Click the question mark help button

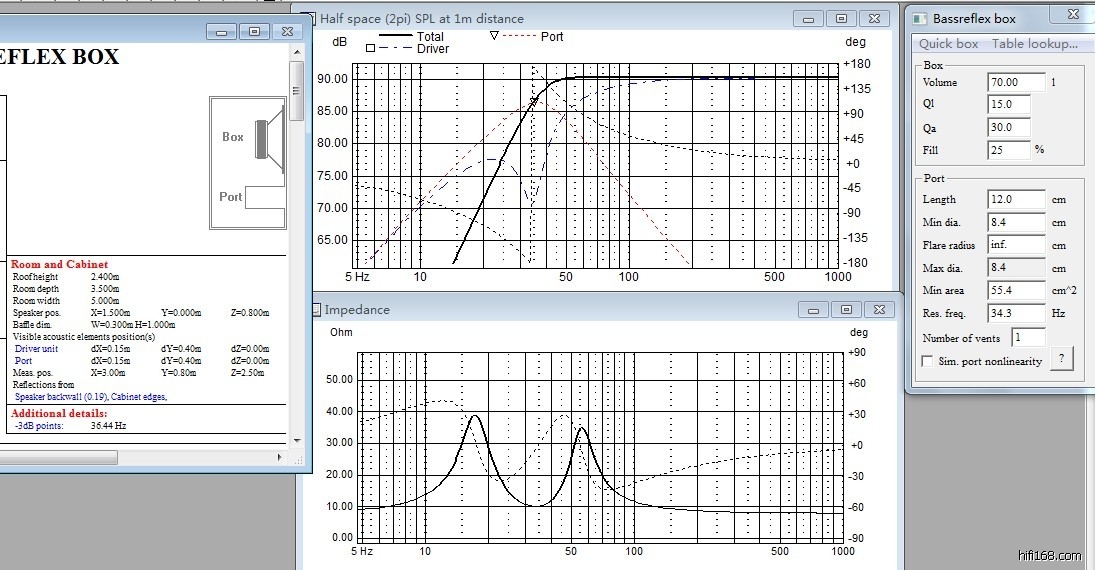coord(1060,359)
